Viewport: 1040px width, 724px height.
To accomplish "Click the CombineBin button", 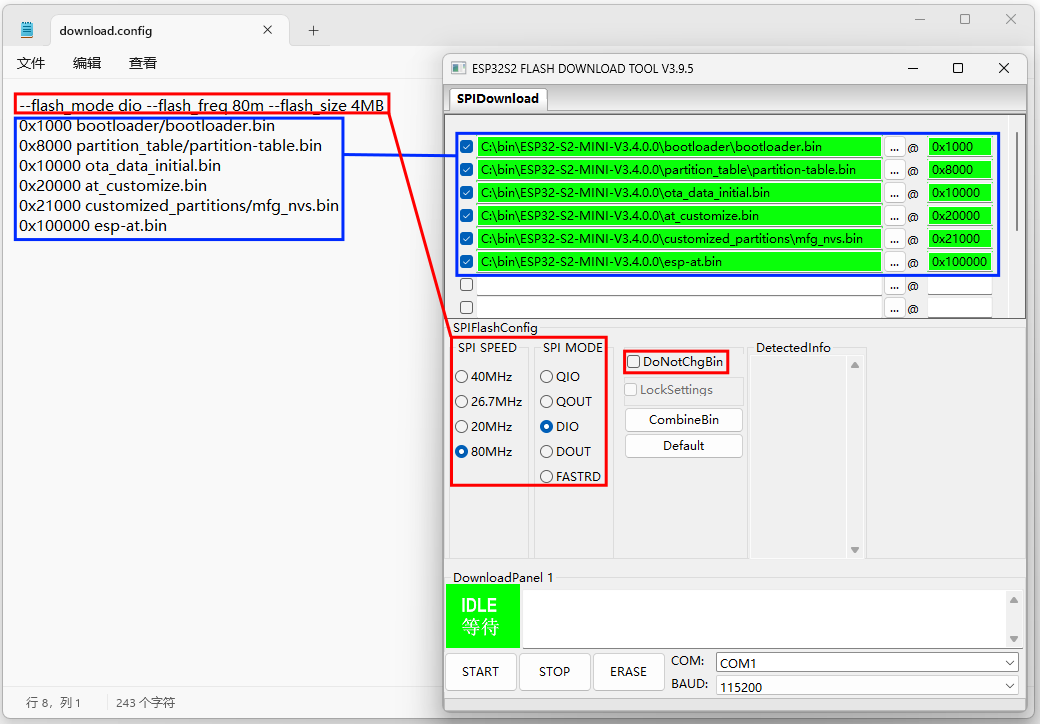I will pos(683,420).
